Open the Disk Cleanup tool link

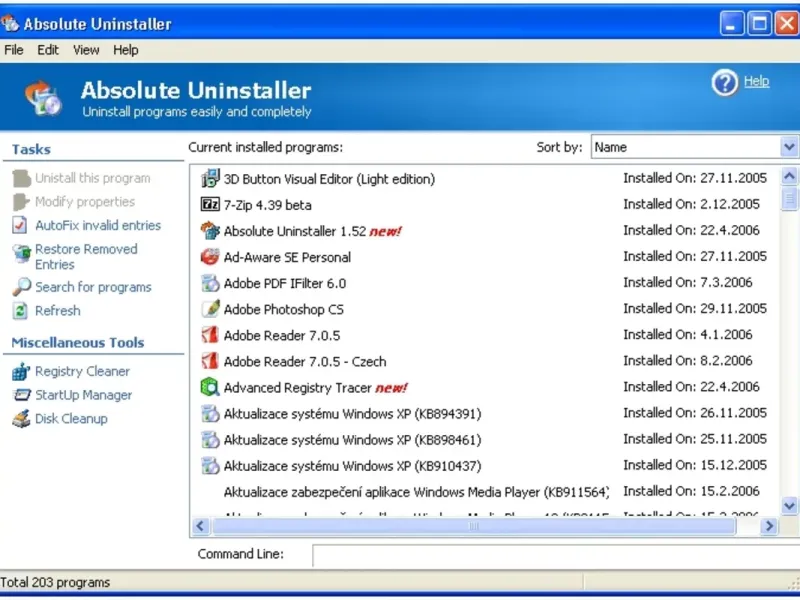point(71,418)
